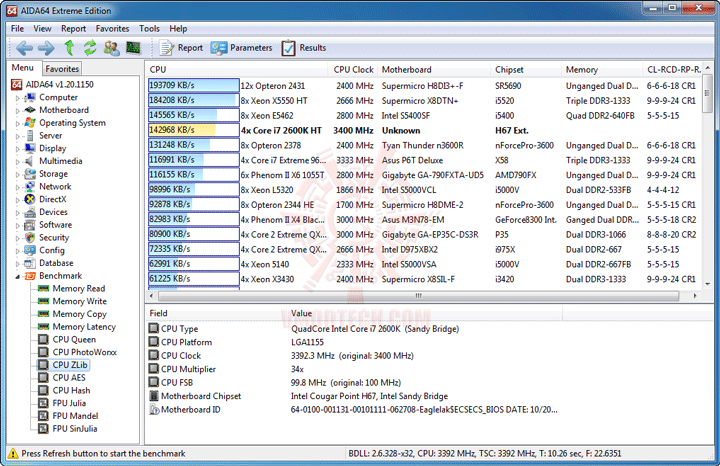Expand the Display tree node
Image resolution: width=720 pixels, height=466 pixels.
[17, 149]
